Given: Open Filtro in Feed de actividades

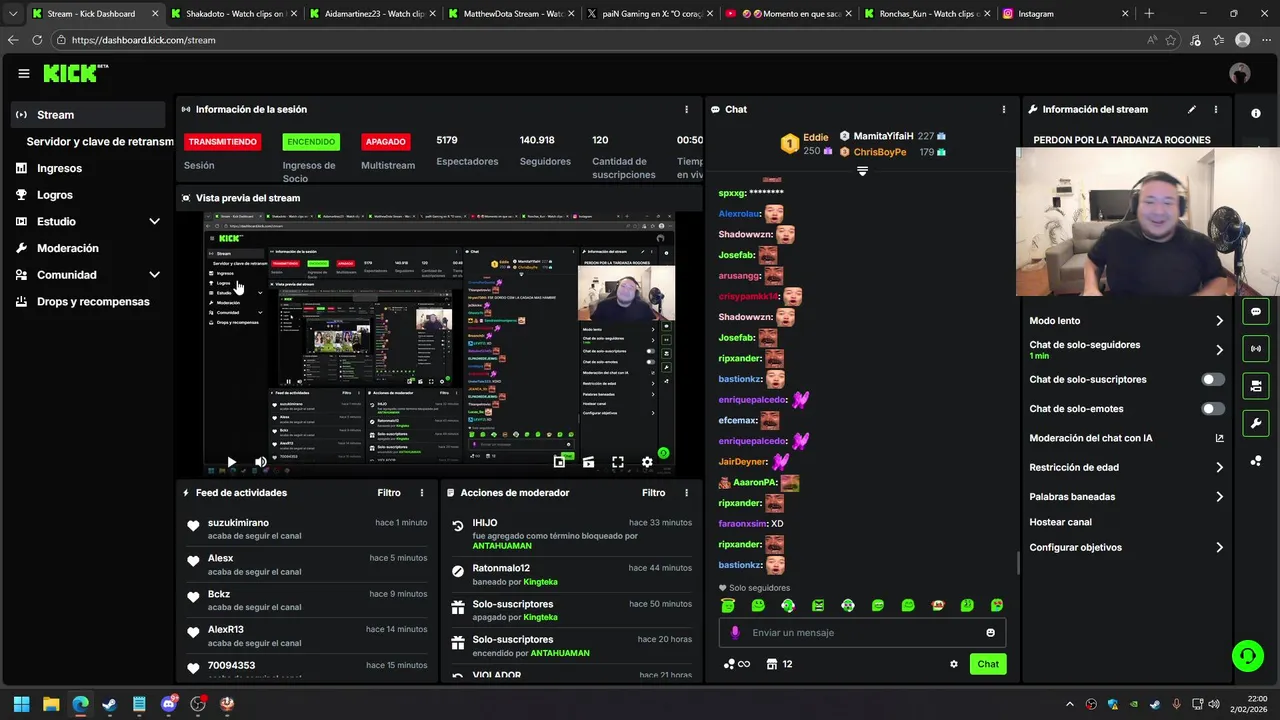Looking at the screenshot, I should tap(389, 493).
